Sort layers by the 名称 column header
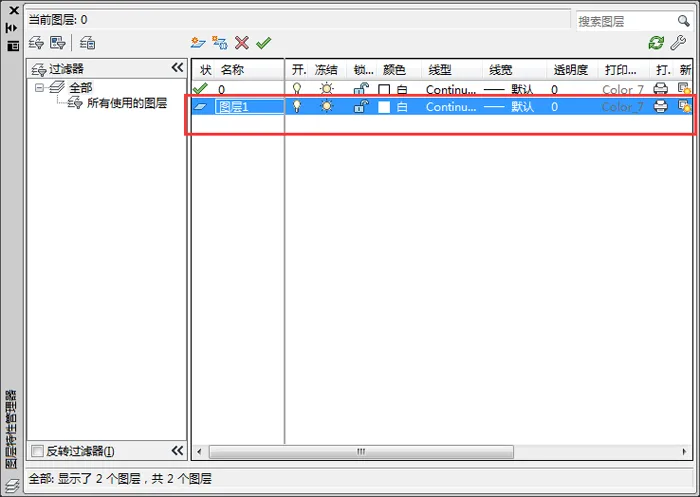Screen dimensions: 700x497 click(233, 70)
